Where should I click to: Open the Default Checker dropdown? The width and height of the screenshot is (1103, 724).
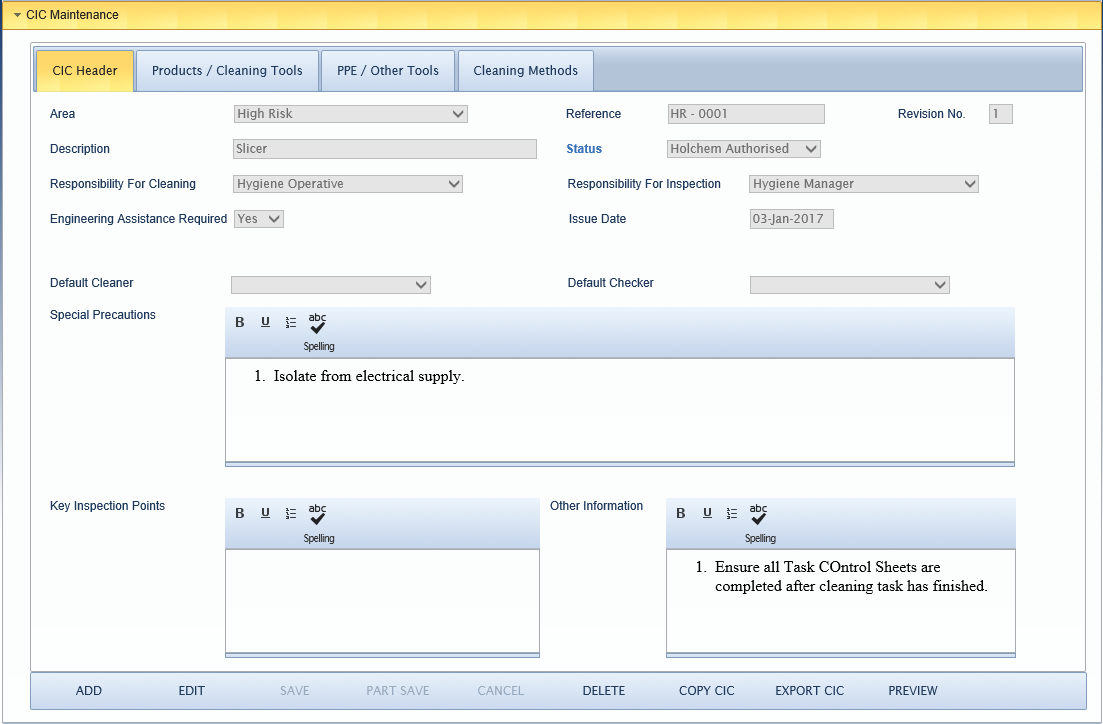pyautogui.click(x=850, y=285)
